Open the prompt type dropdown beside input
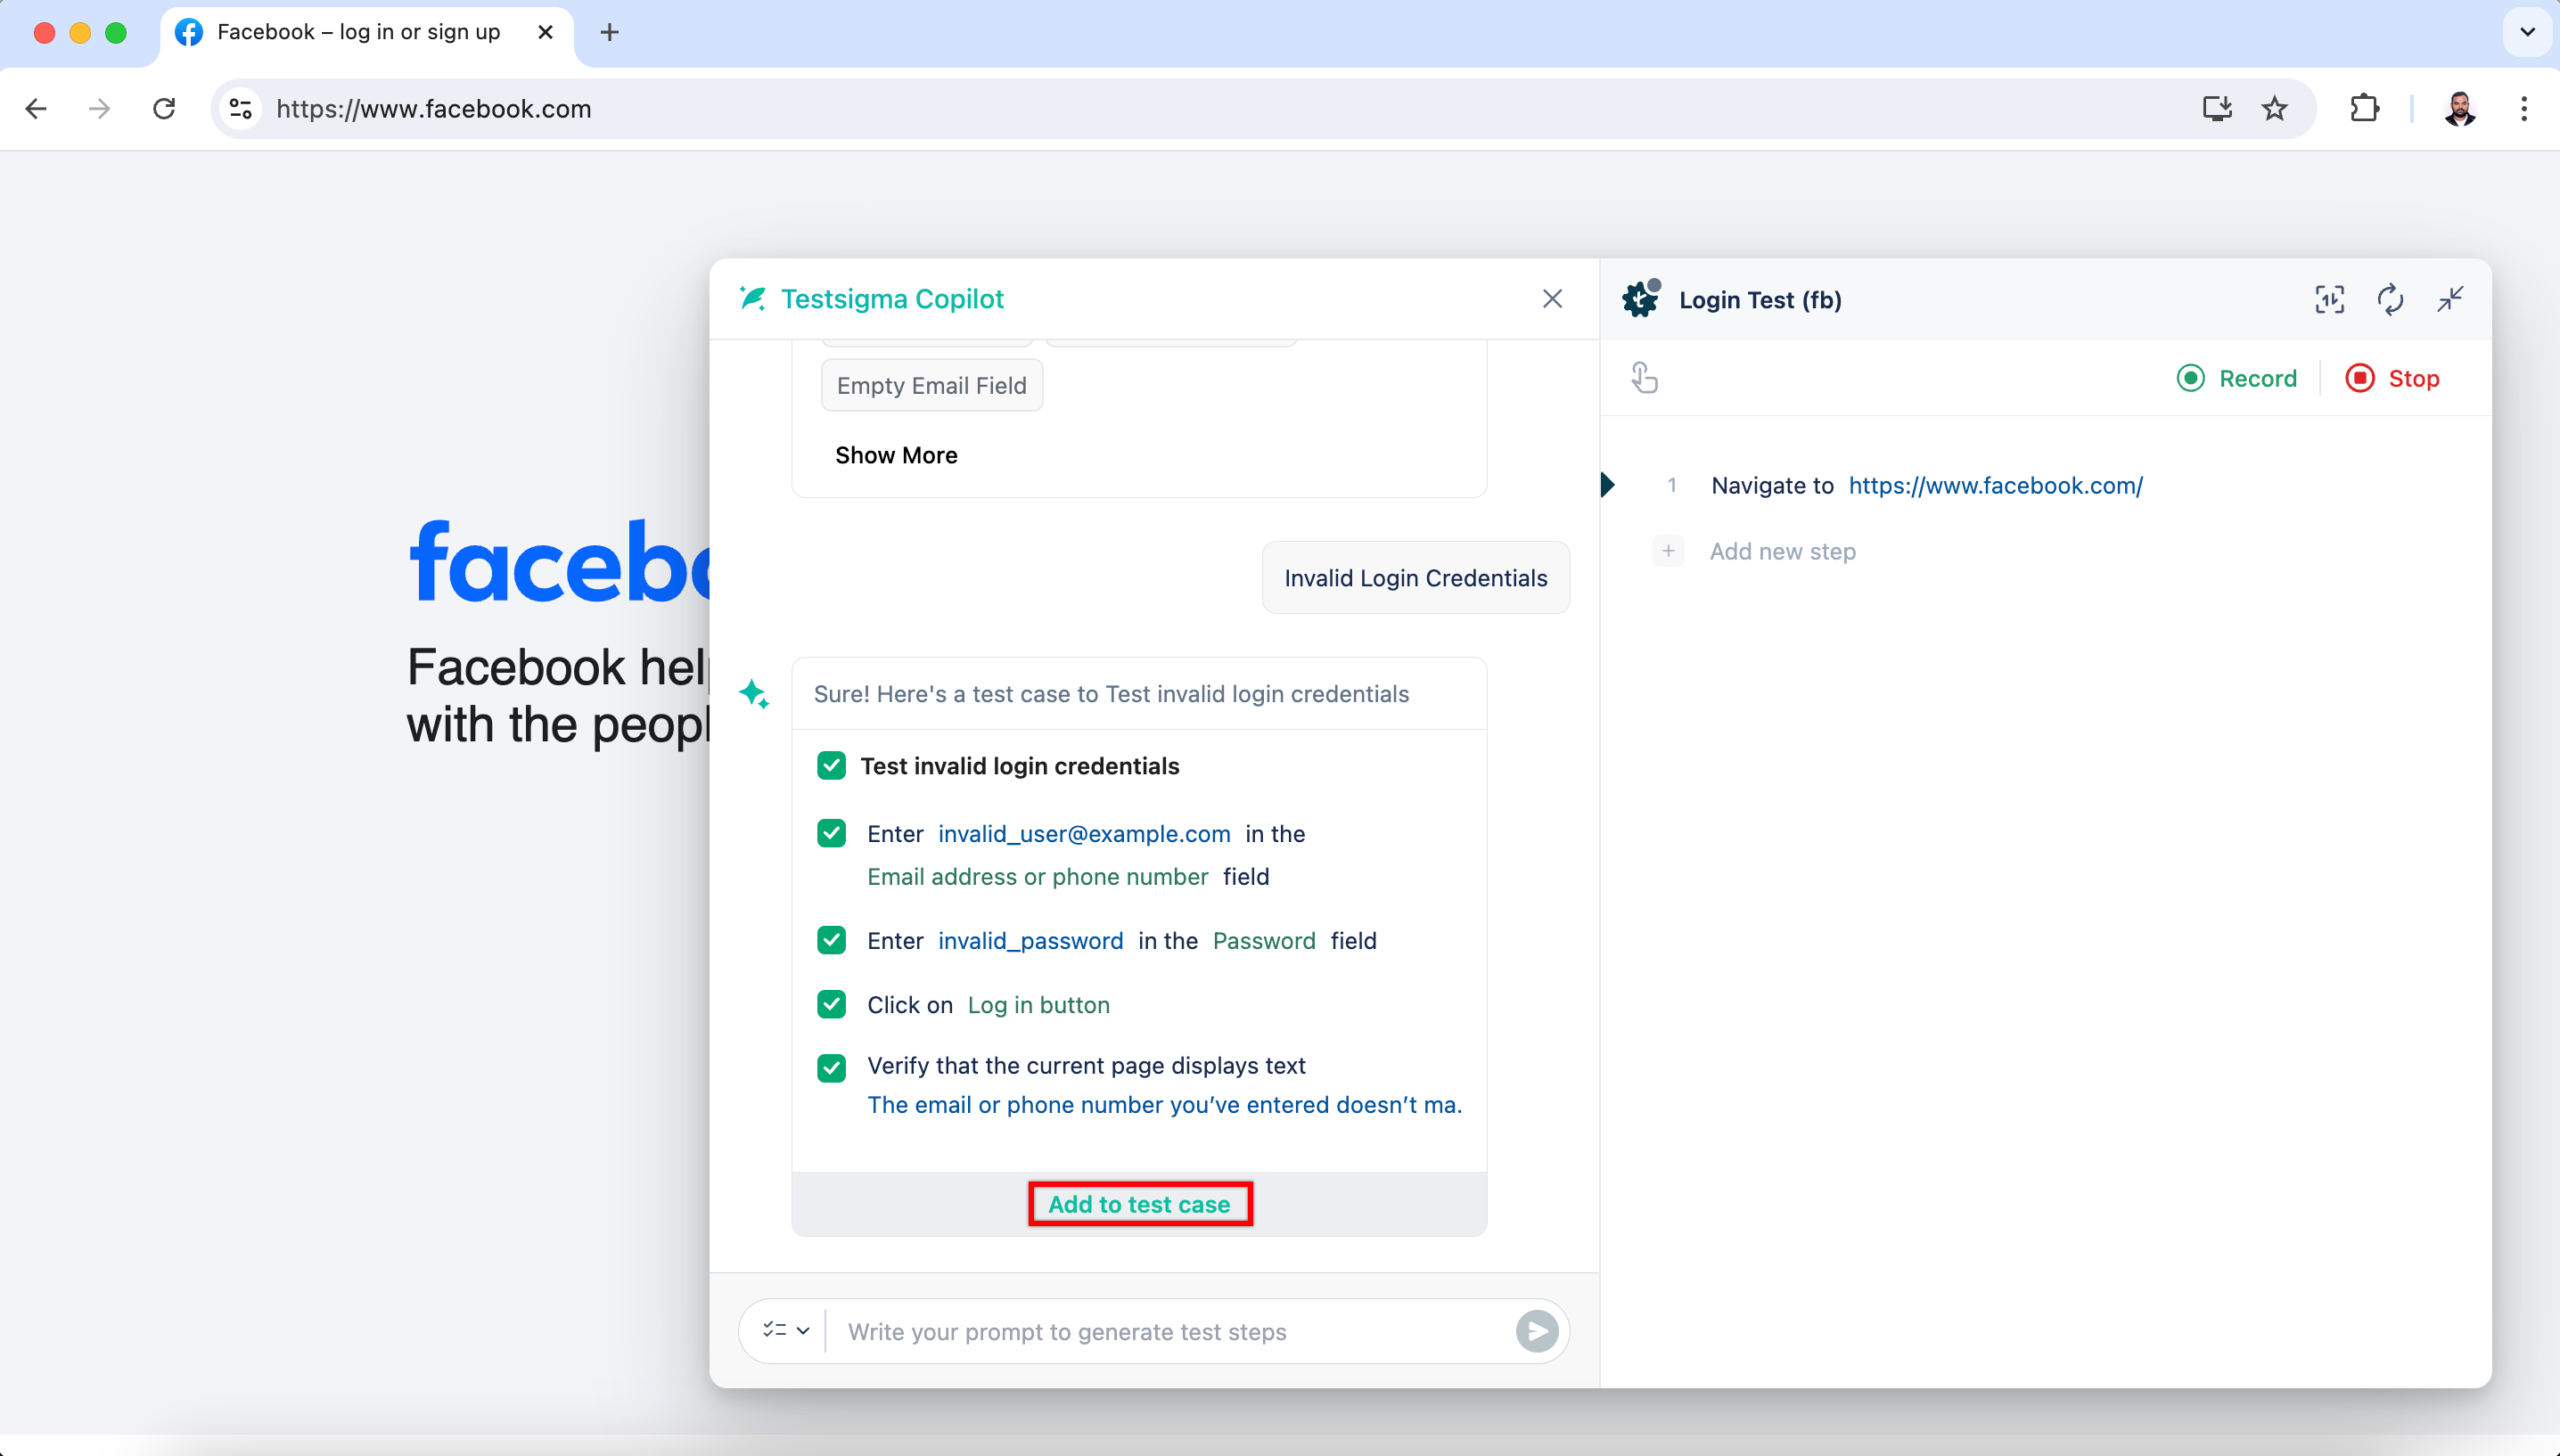The width and height of the screenshot is (2560, 1456). tap(785, 1331)
